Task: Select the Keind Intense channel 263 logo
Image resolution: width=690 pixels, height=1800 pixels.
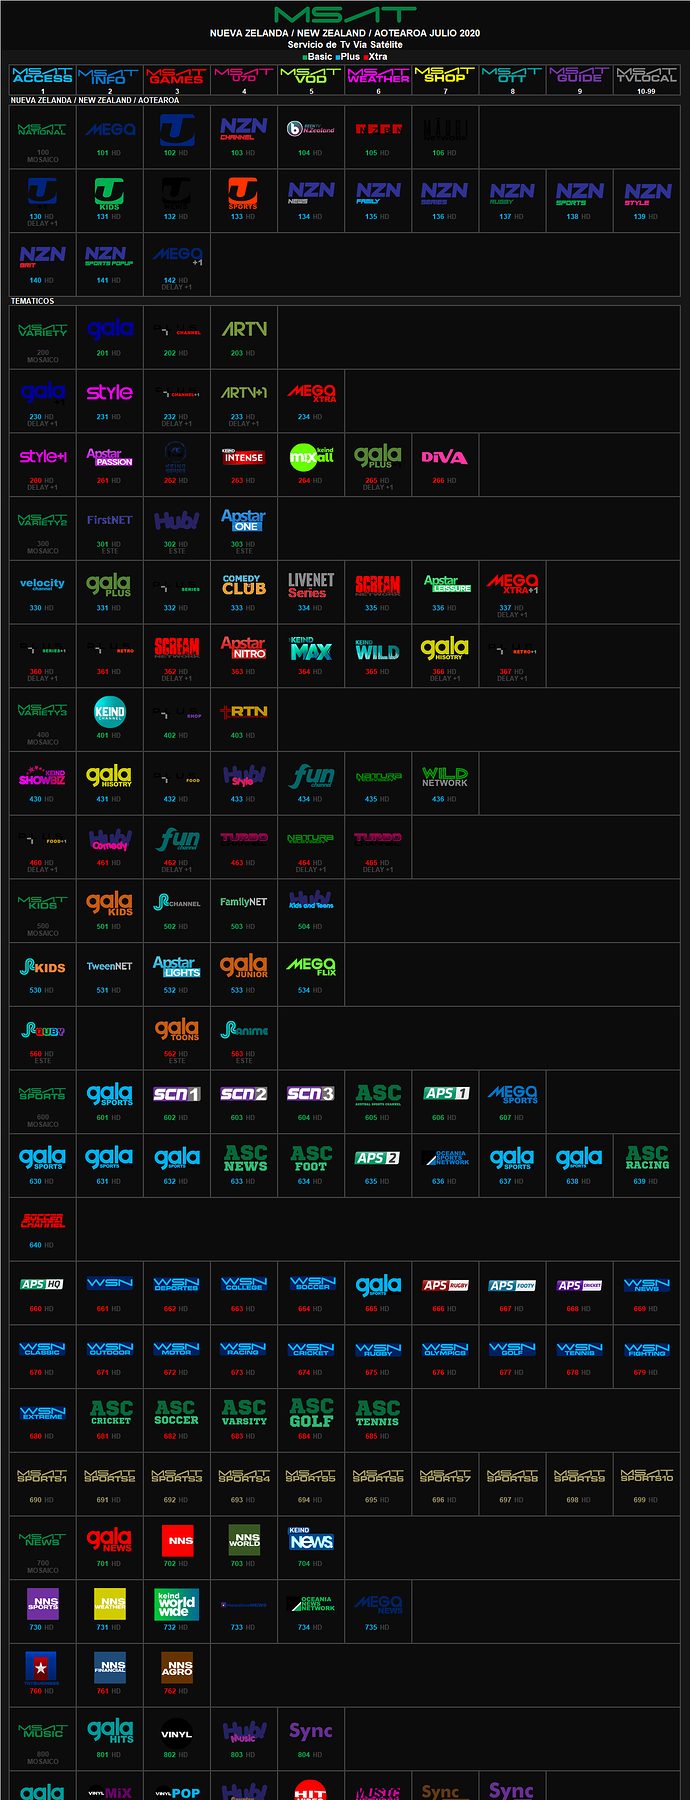Action: [244, 456]
